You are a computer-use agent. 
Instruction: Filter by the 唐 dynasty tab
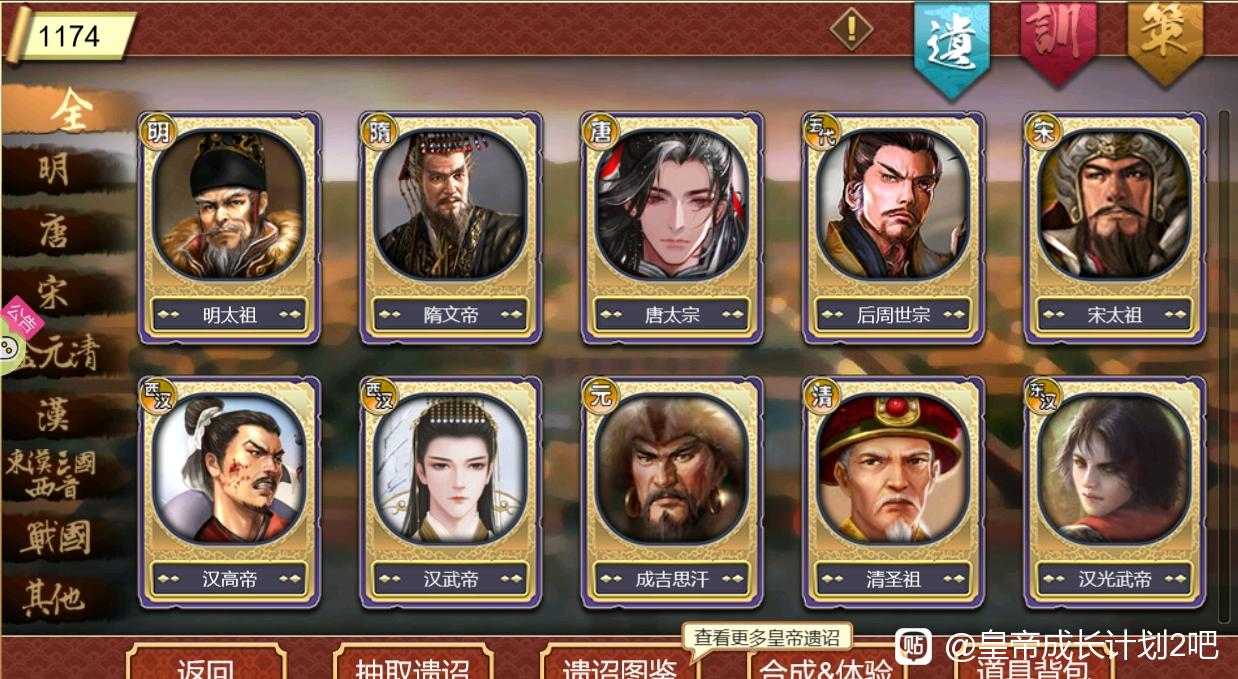point(55,232)
